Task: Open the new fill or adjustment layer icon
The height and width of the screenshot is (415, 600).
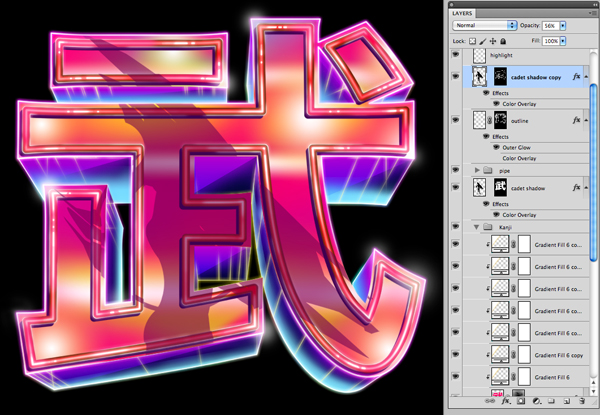Action: (536, 401)
